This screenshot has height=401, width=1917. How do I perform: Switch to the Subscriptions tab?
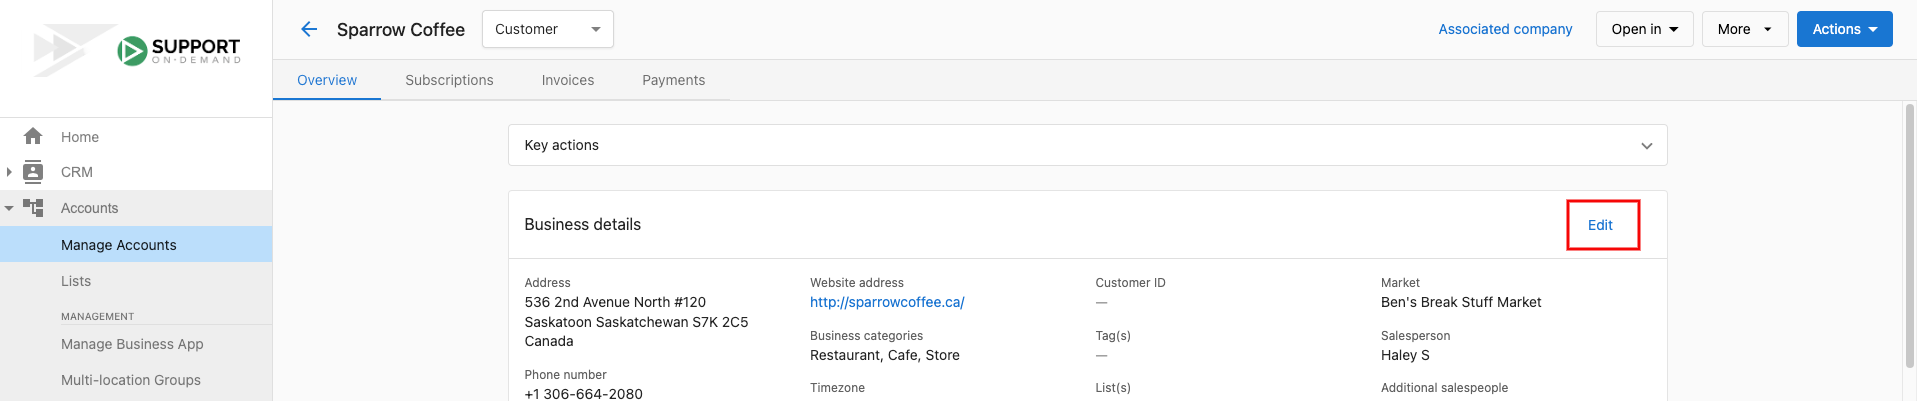[449, 80]
